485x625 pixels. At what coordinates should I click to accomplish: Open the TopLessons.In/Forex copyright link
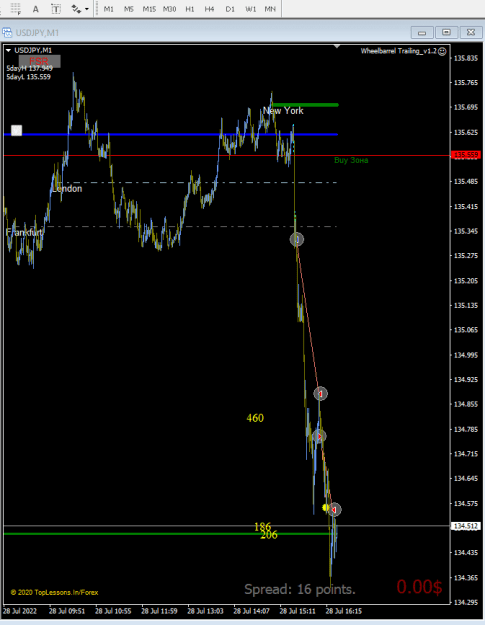[55, 592]
